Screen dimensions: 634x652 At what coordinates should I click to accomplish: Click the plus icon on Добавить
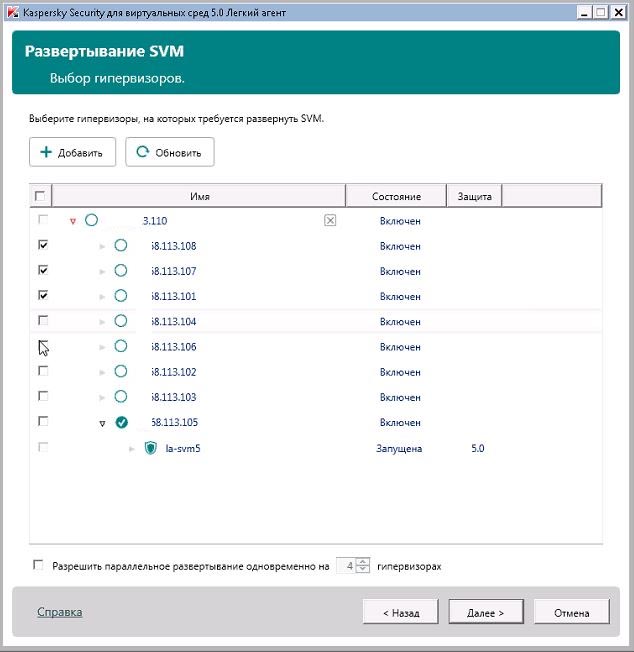pos(46,152)
